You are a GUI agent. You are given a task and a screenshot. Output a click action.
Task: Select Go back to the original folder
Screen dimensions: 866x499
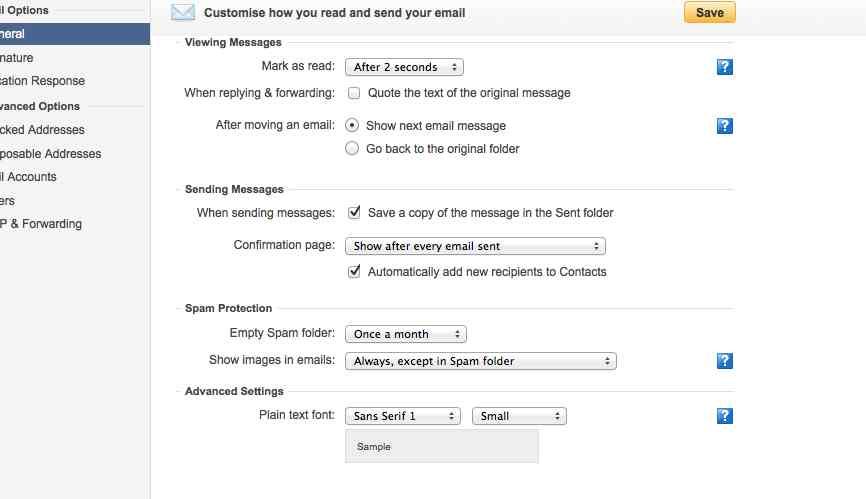[352, 148]
